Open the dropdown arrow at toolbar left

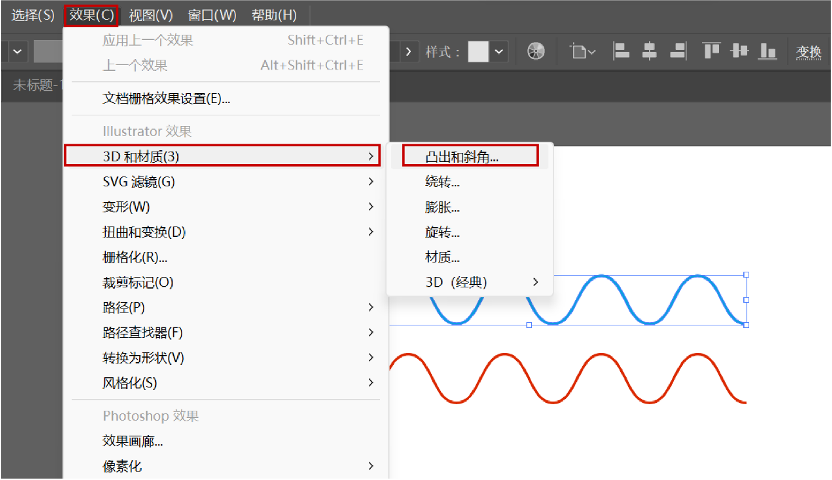(x=17, y=51)
